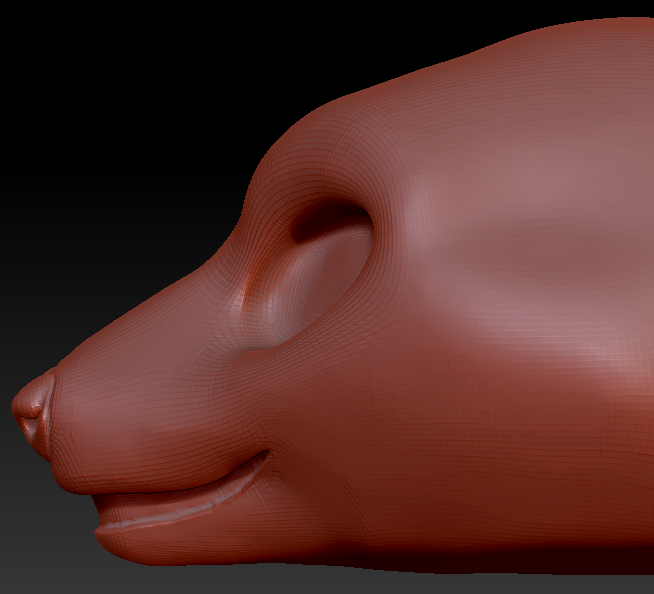
Task: Click the nose tip of the sculpted head
Action: pos(32,414)
